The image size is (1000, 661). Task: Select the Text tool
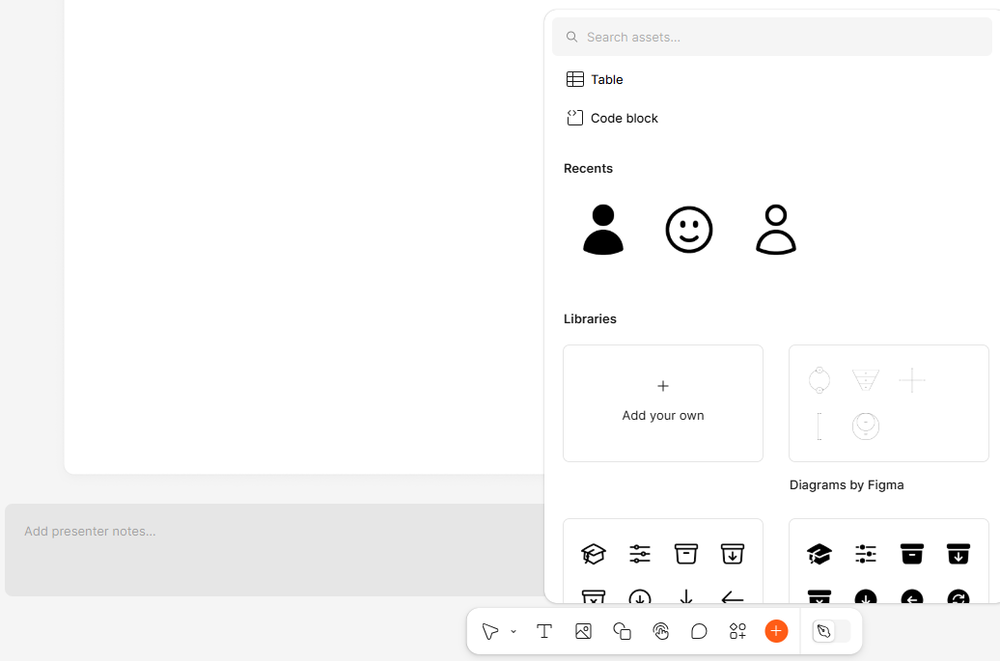tap(544, 631)
